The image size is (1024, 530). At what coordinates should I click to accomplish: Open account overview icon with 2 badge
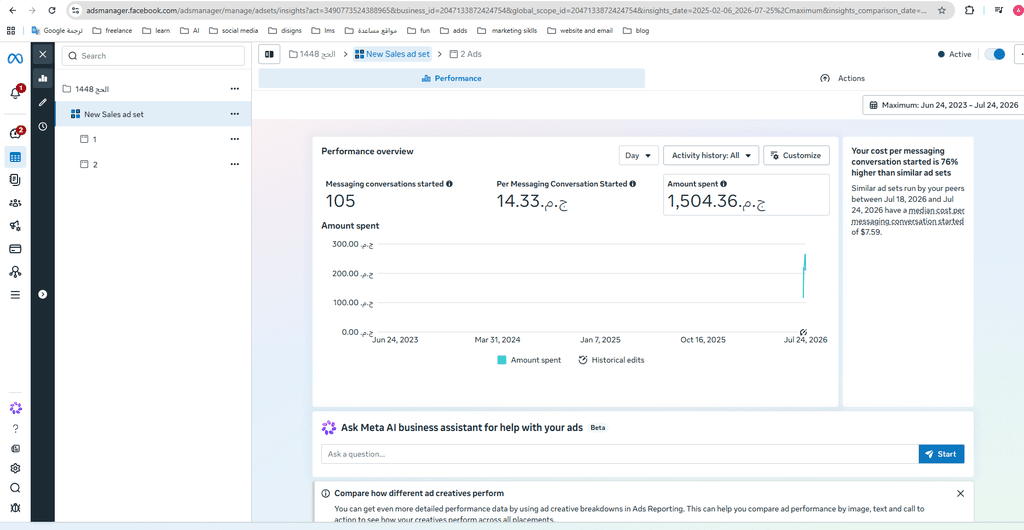15,132
